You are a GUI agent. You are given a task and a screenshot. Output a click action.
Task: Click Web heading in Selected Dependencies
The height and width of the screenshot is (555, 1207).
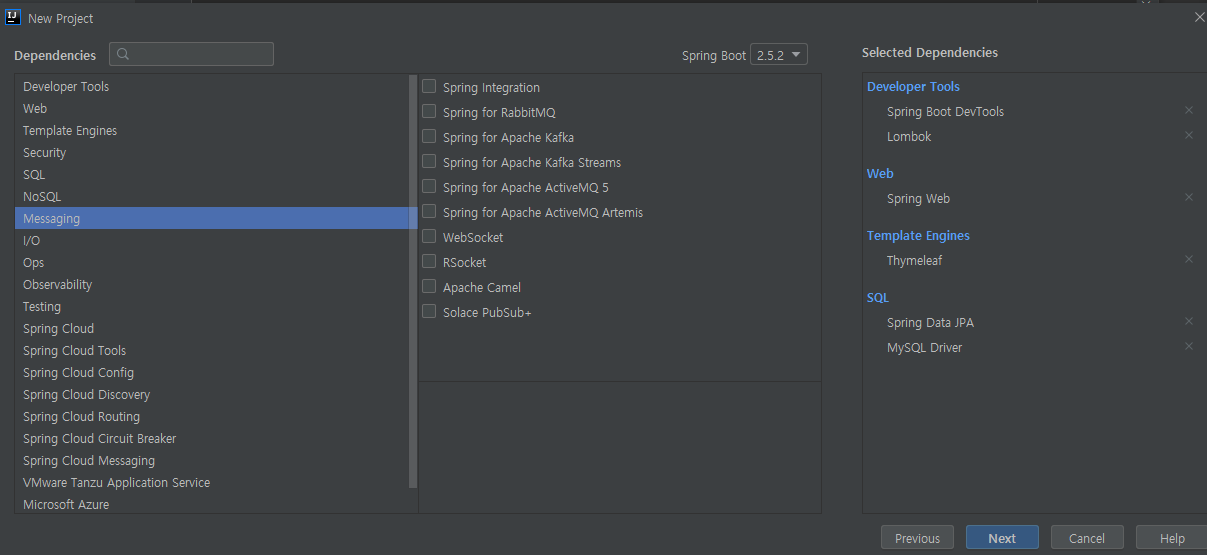click(880, 173)
